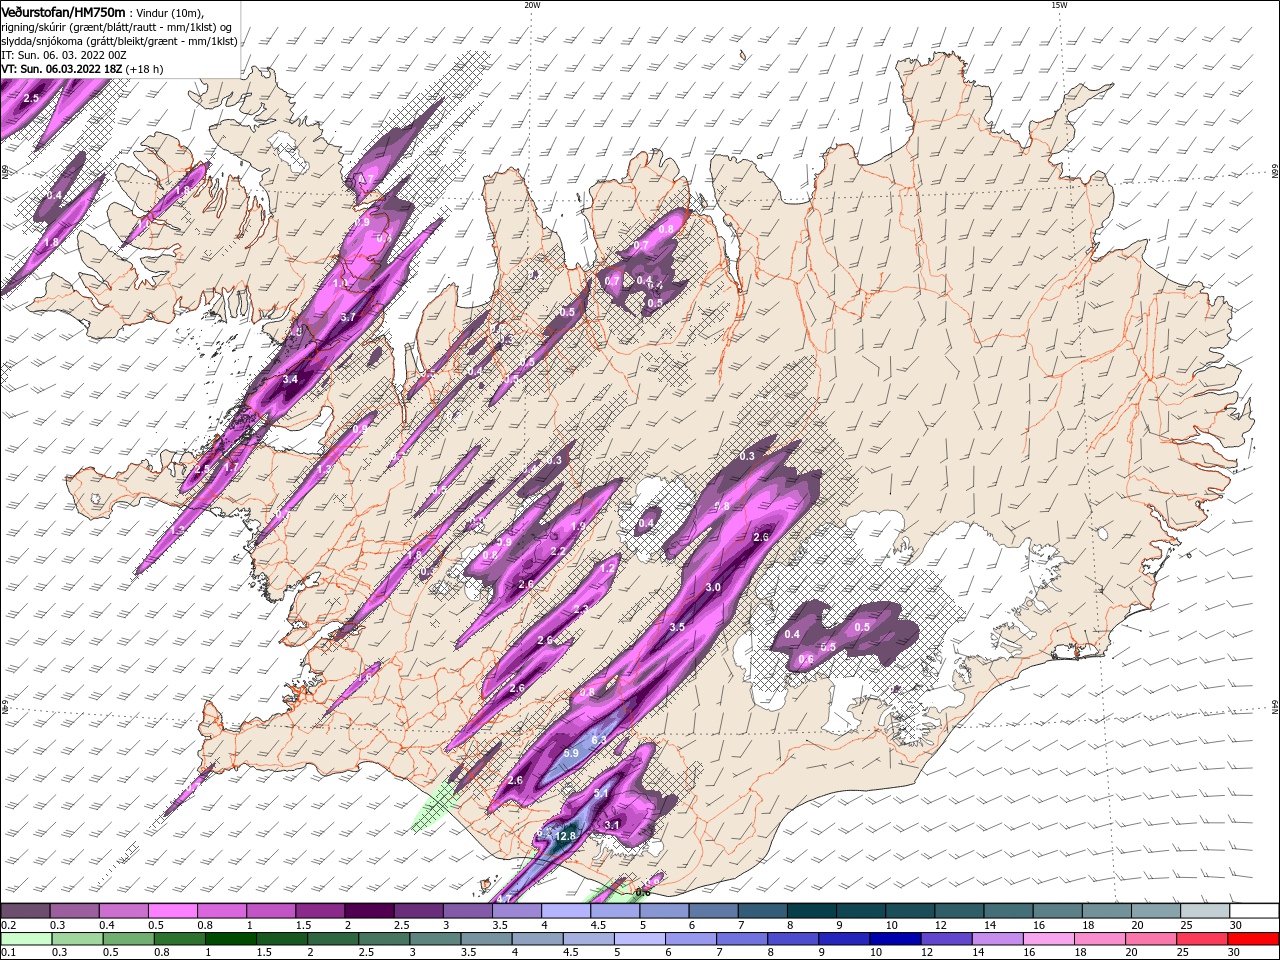Select the '1.2' value in the central highlands
This screenshot has width=1280, height=960.
click(606, 568)
